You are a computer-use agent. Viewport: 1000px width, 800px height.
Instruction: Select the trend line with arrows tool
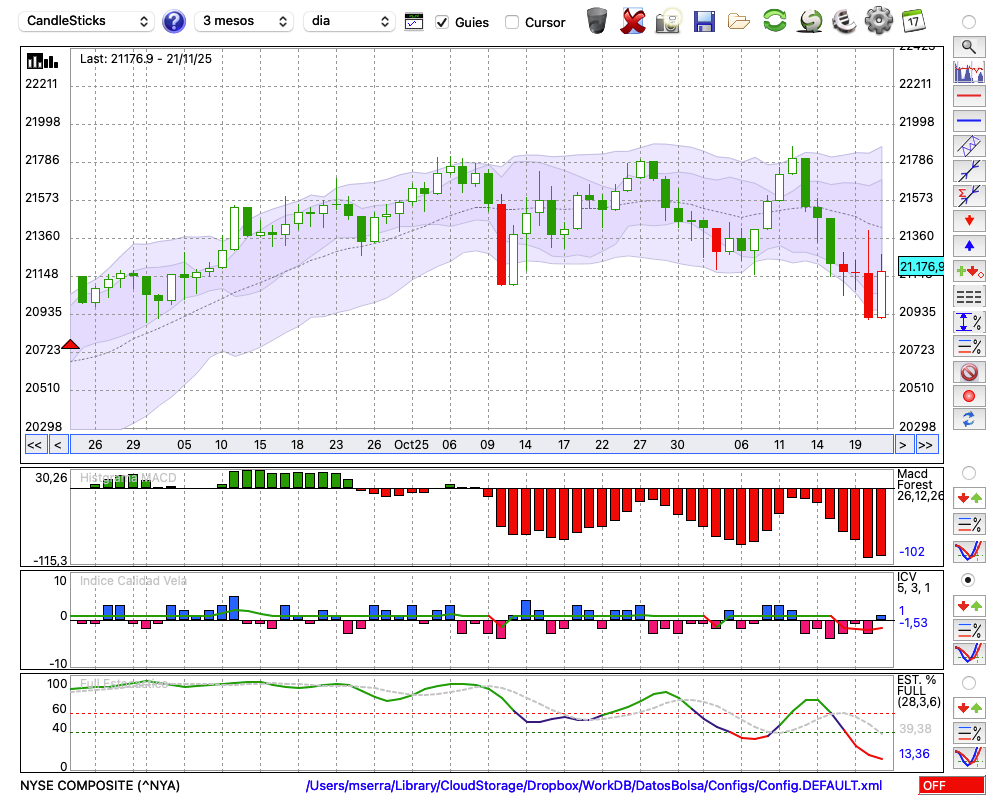coord(969,171)
